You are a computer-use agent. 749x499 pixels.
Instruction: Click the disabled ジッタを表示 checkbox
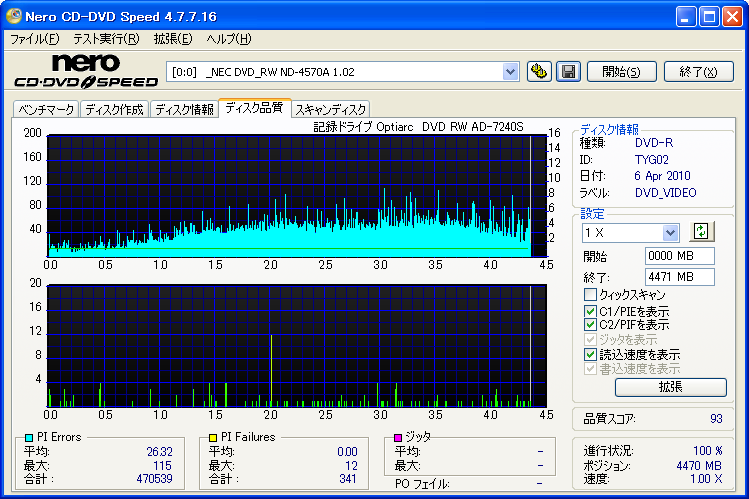click(x=590, y=340)
